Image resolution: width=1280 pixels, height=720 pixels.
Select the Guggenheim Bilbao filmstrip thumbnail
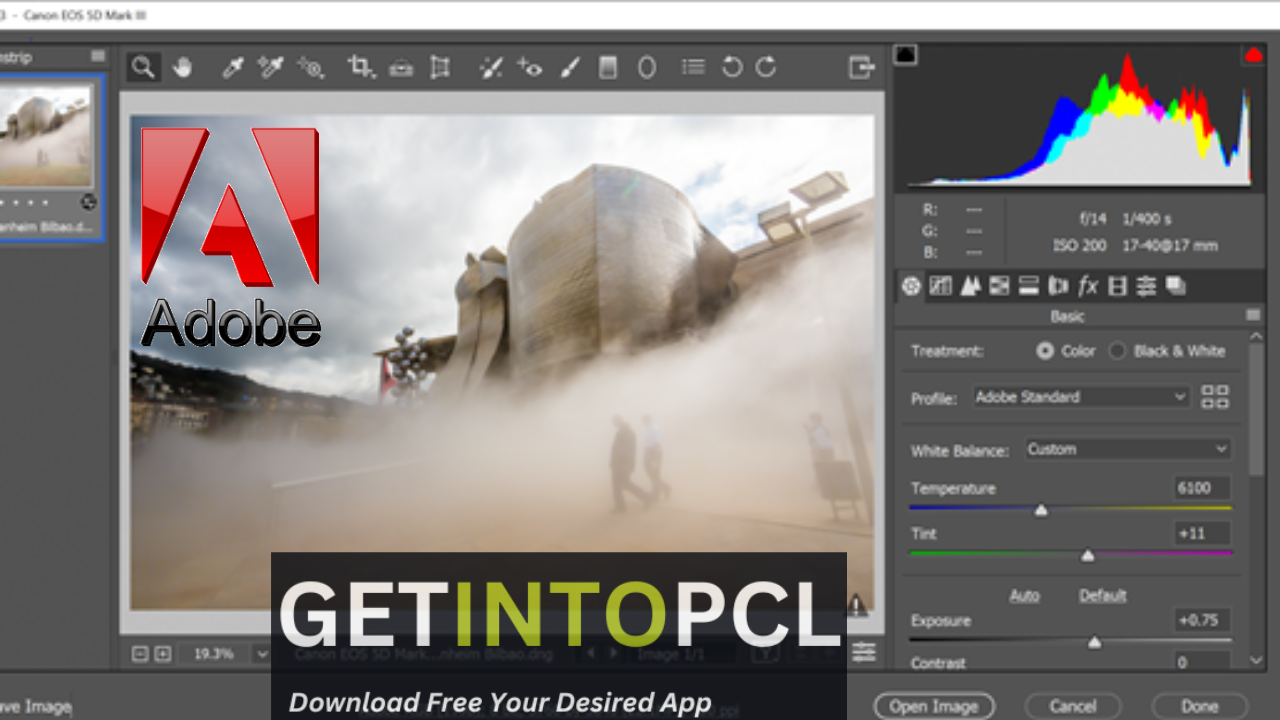46,135
